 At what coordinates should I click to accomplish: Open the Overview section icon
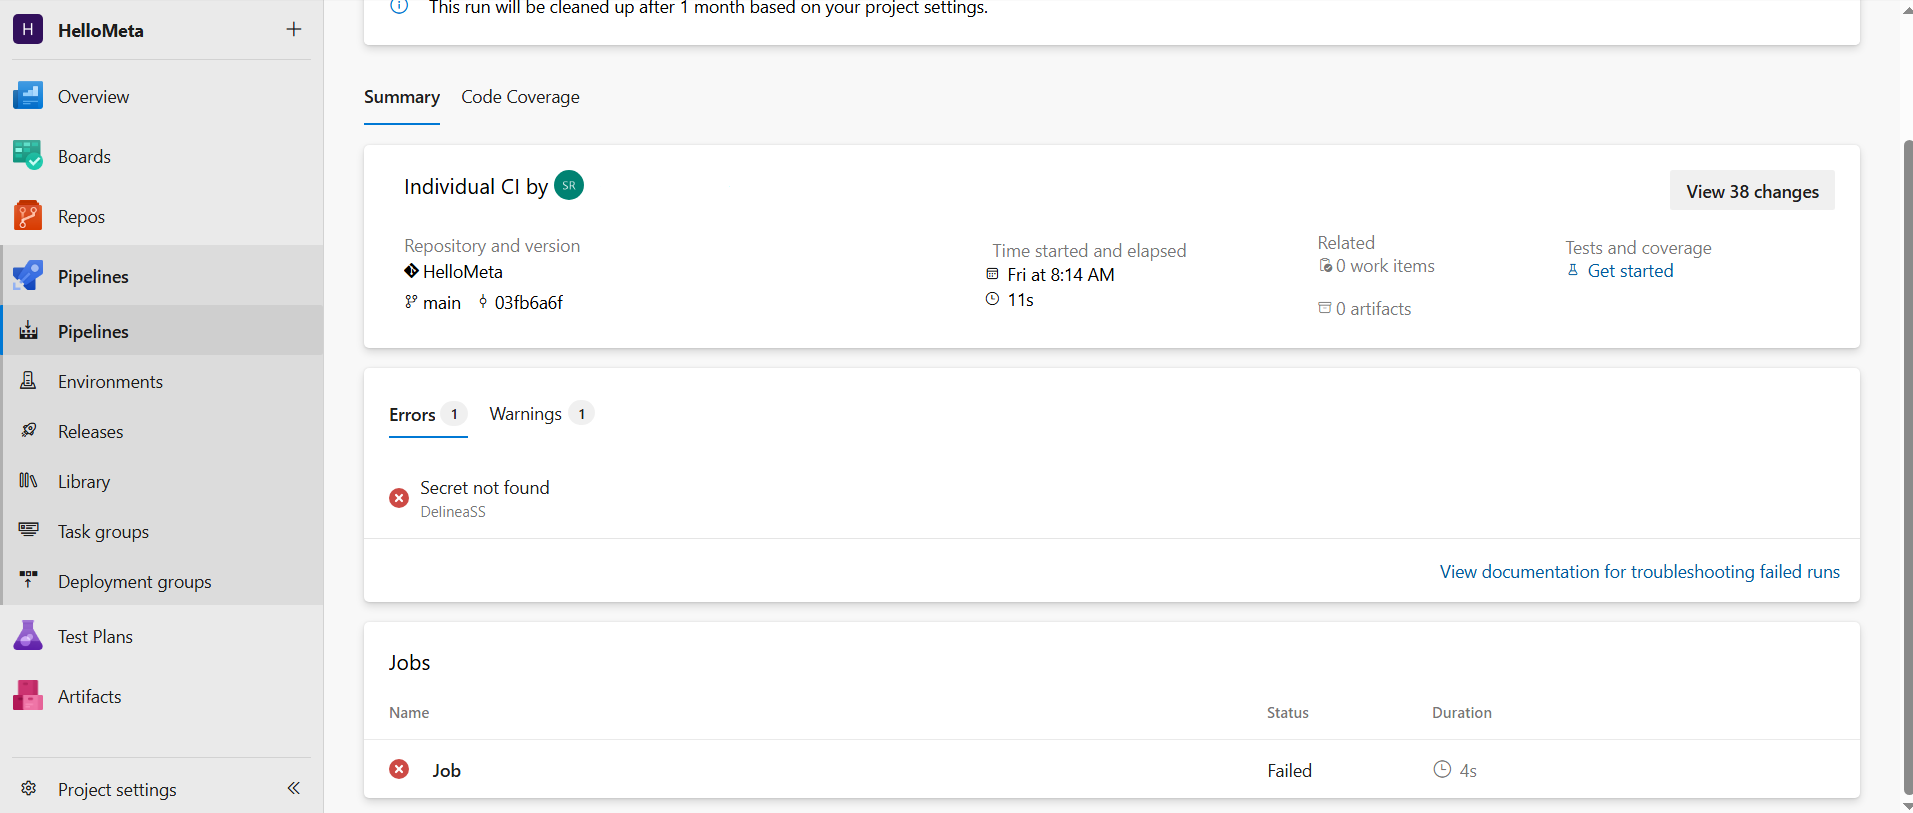point(28,96)
